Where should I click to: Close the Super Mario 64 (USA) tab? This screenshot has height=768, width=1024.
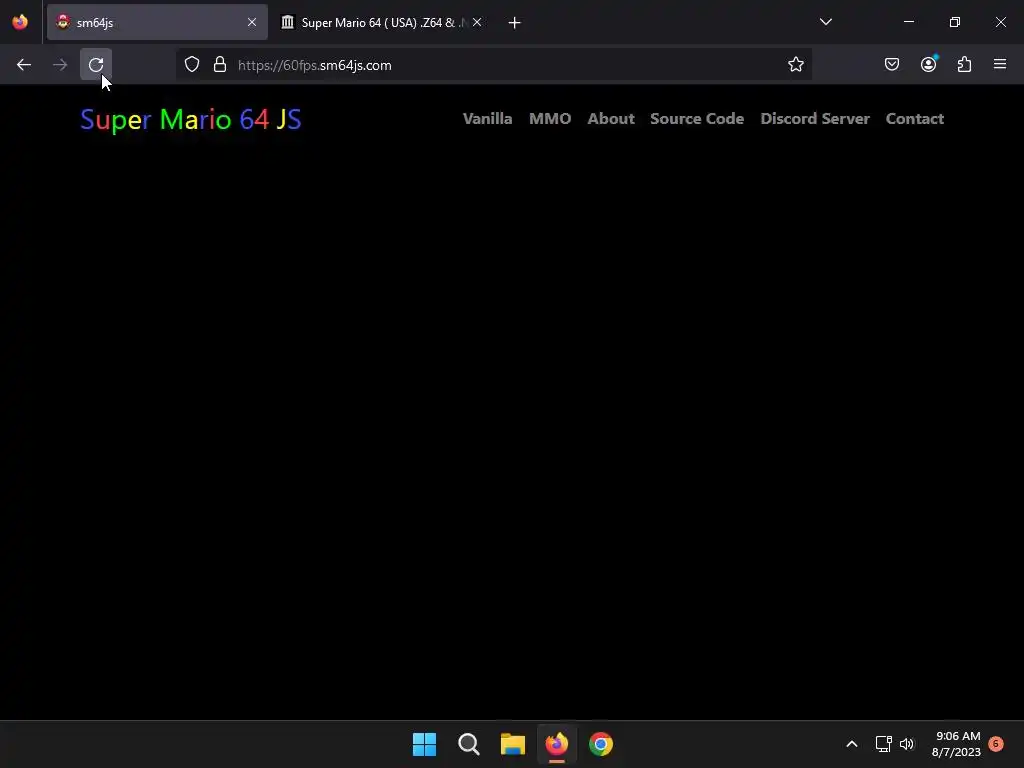coord(477,22)
